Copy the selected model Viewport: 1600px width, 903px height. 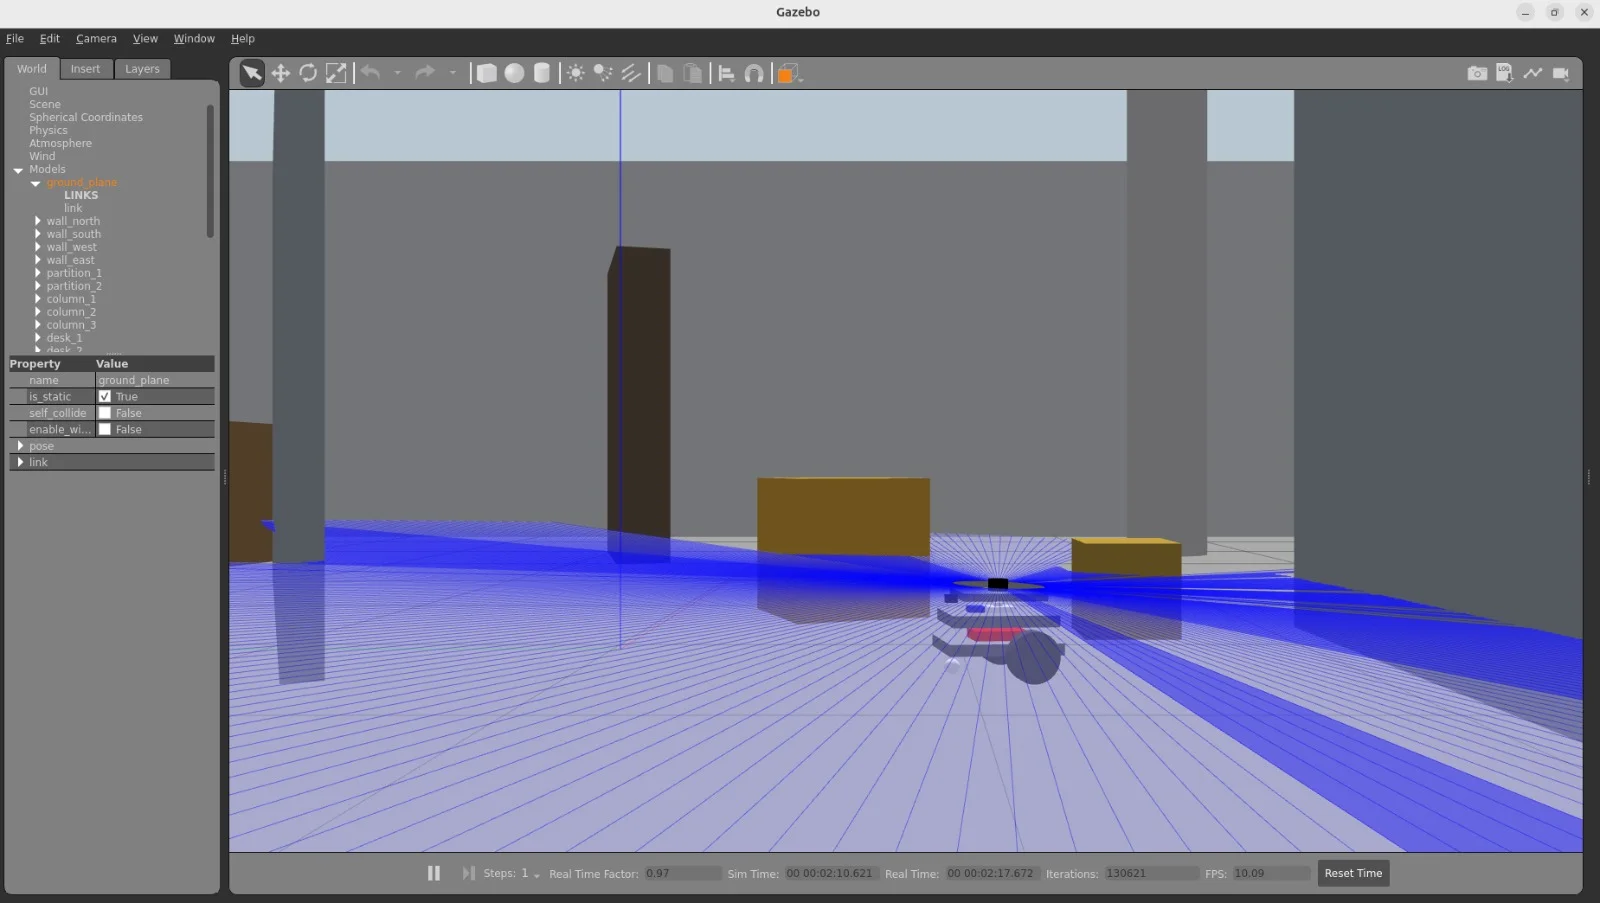[665, 73]
